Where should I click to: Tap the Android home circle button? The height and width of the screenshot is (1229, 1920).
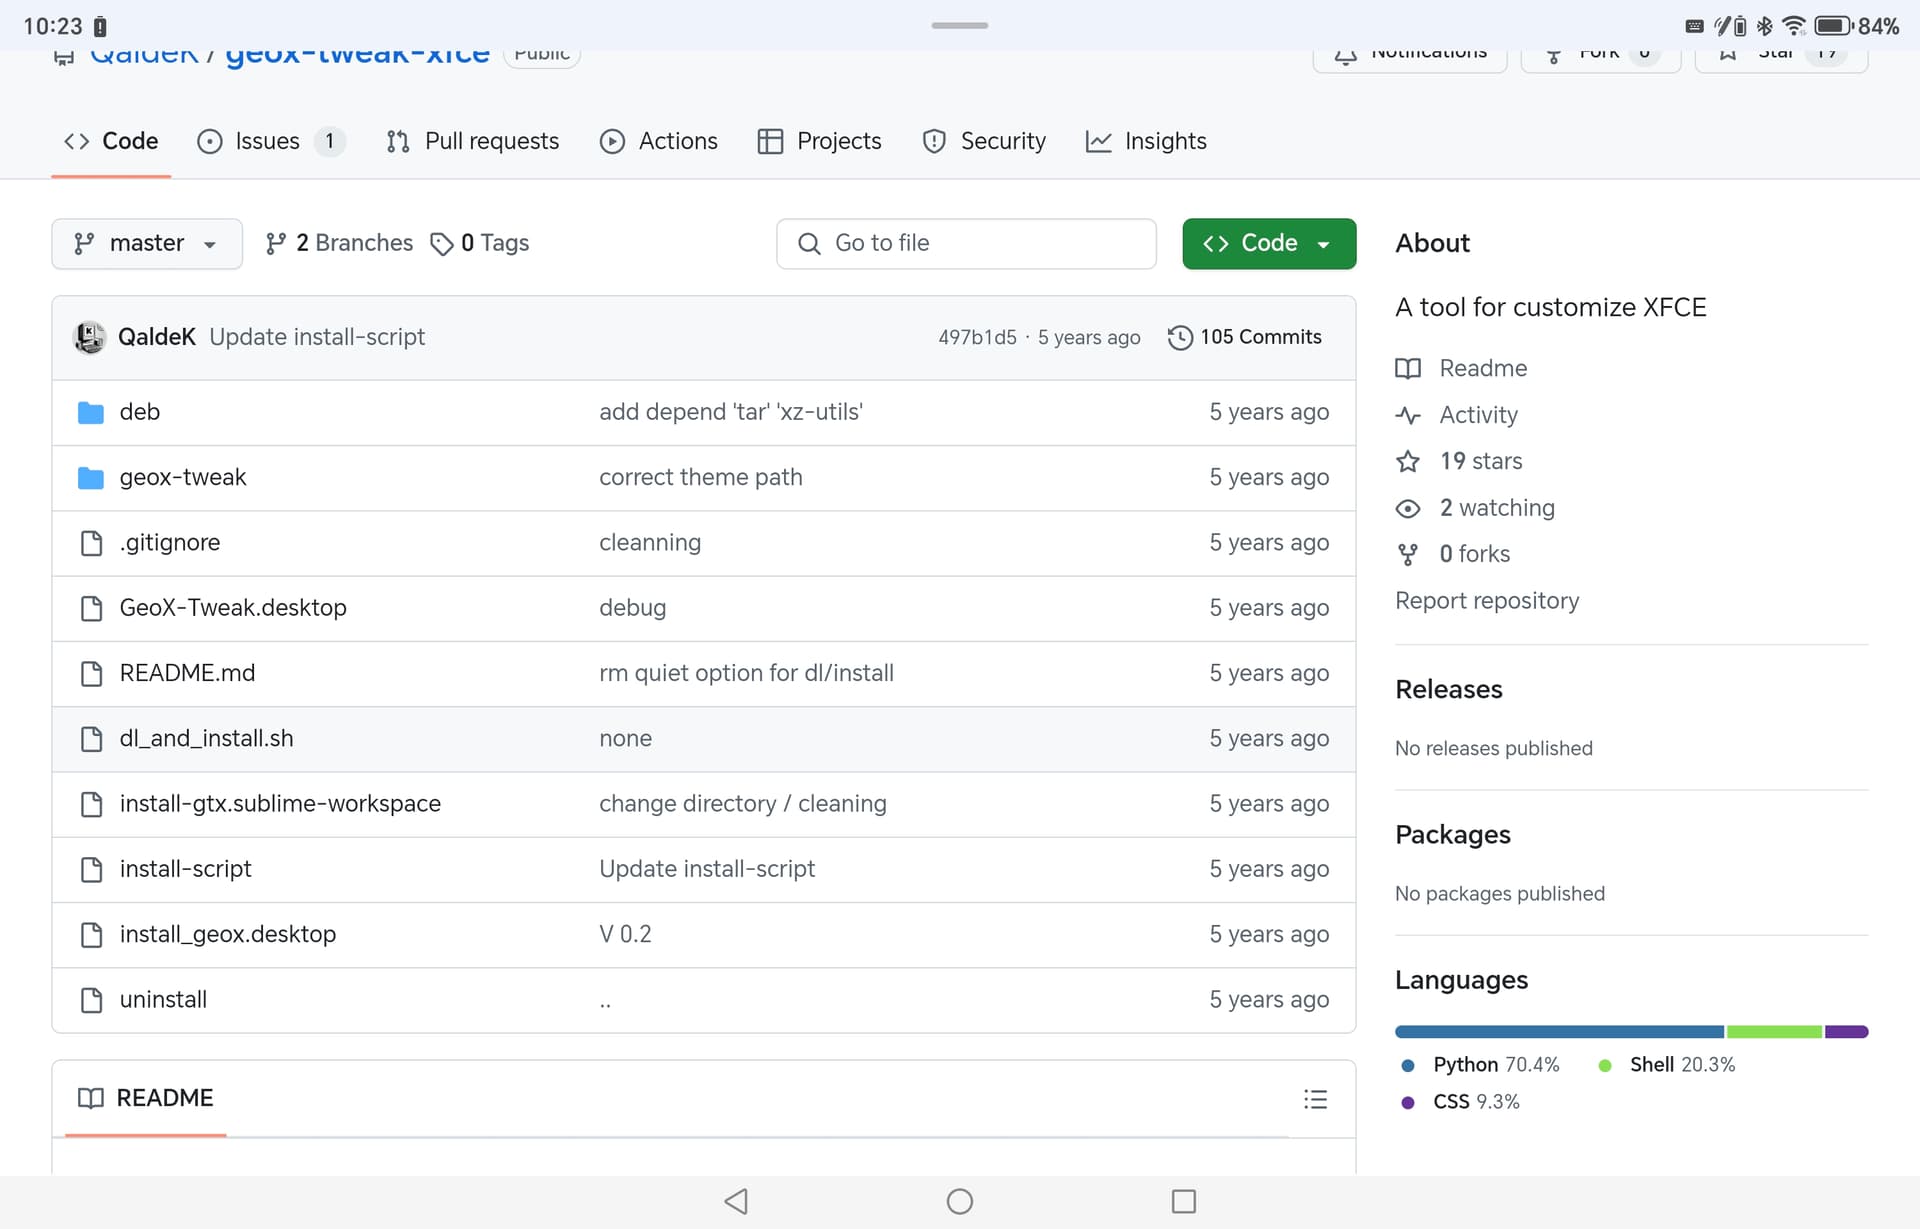pyautogui.click(x=960, y=1201)
